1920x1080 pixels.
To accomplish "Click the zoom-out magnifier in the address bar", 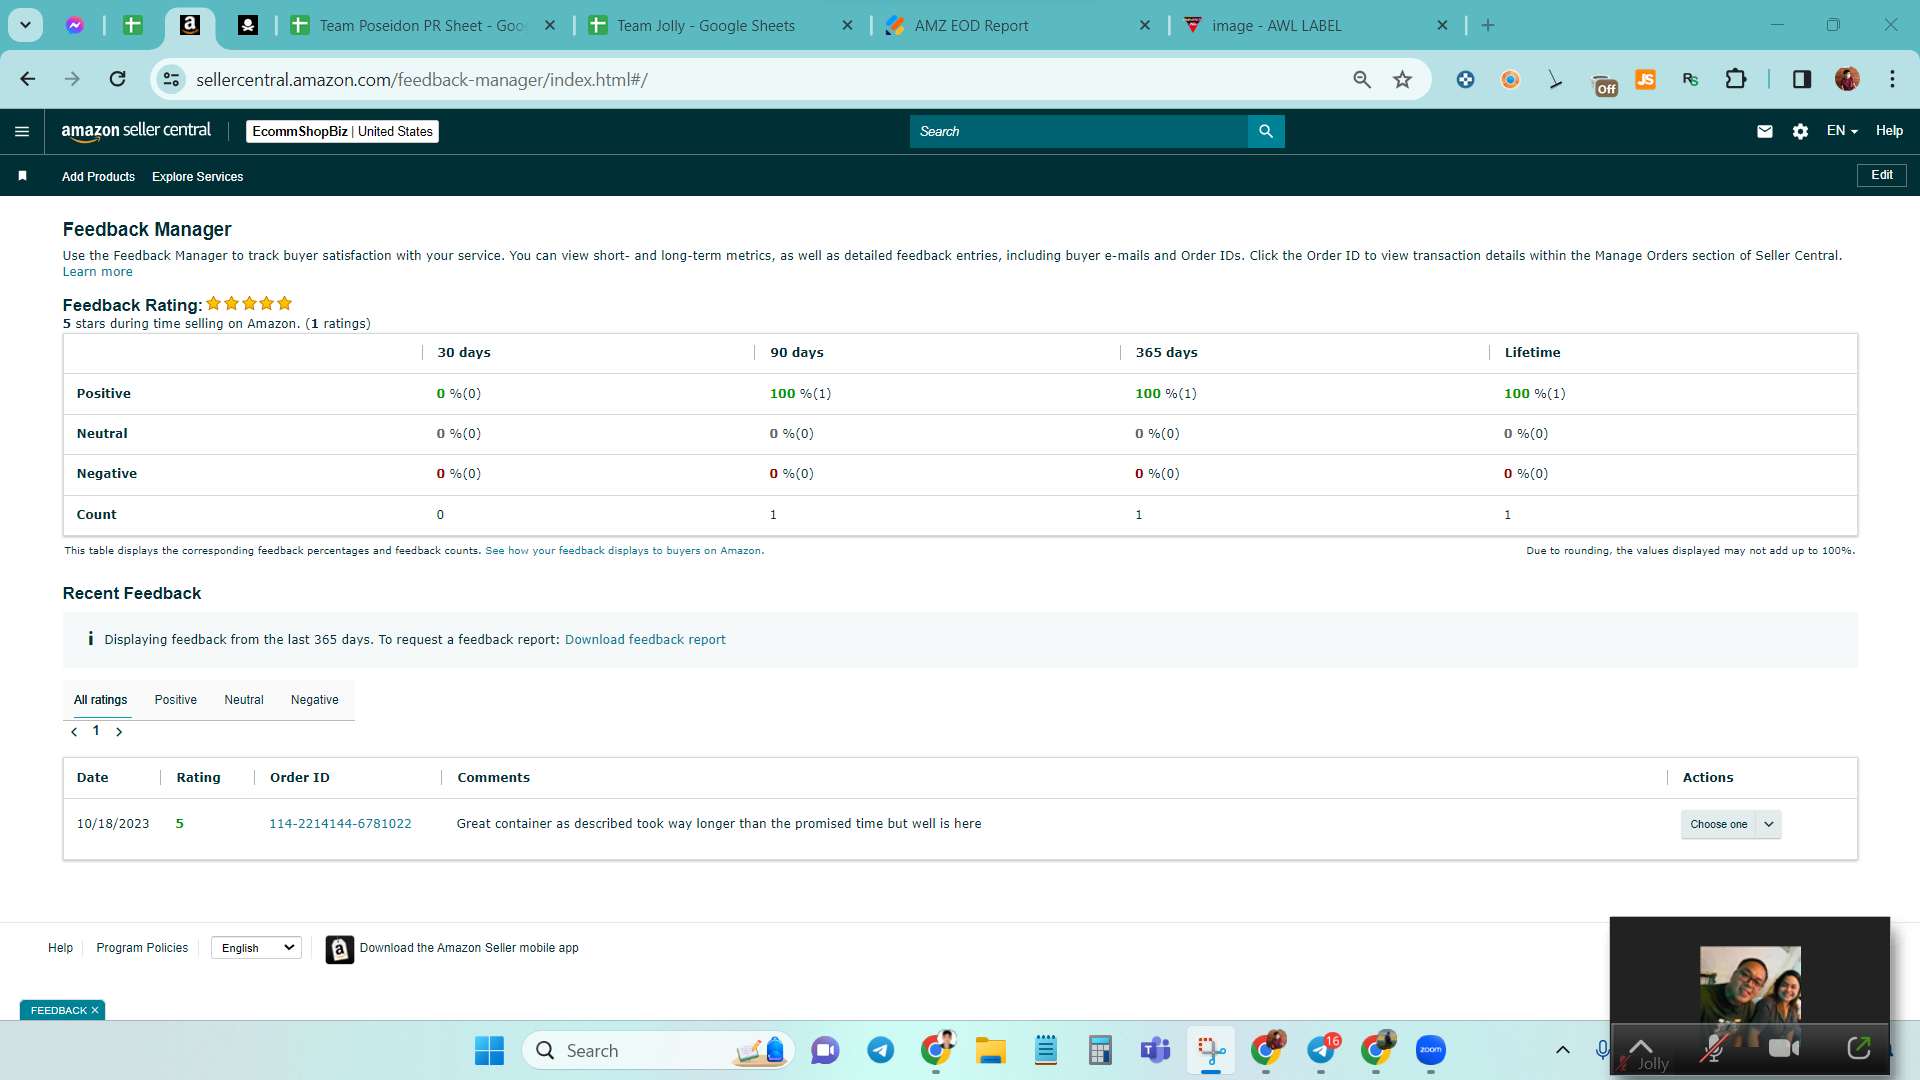I will click(x=1362, y=80).
